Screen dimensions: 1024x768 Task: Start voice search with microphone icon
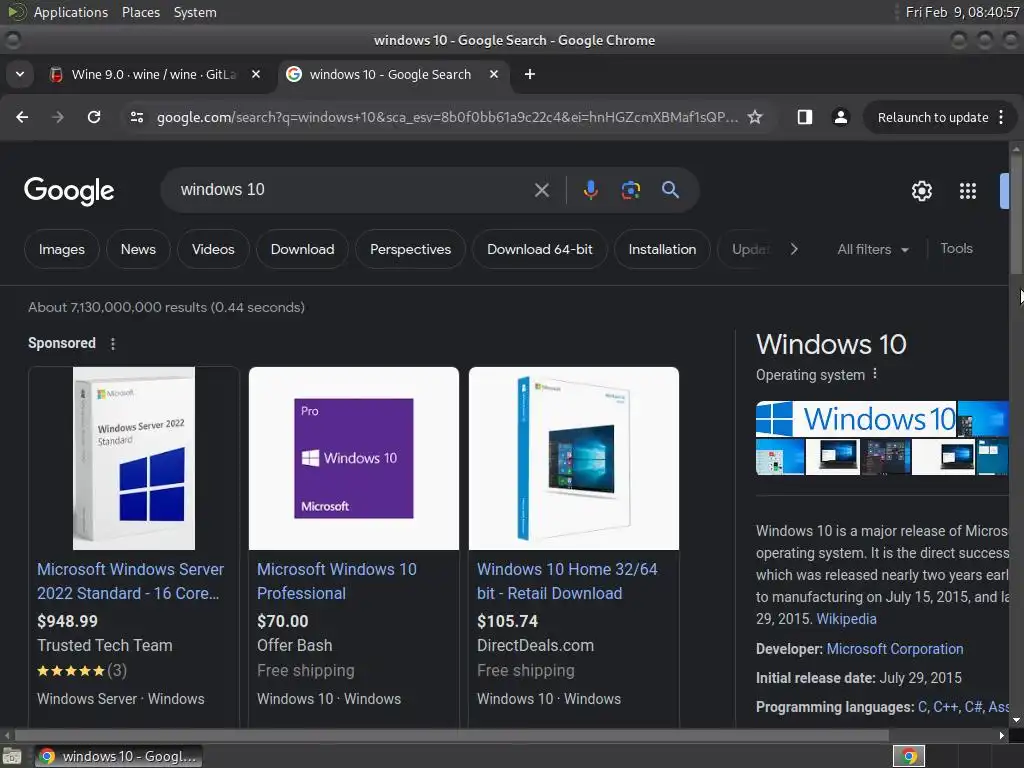(x=590, y=190)
